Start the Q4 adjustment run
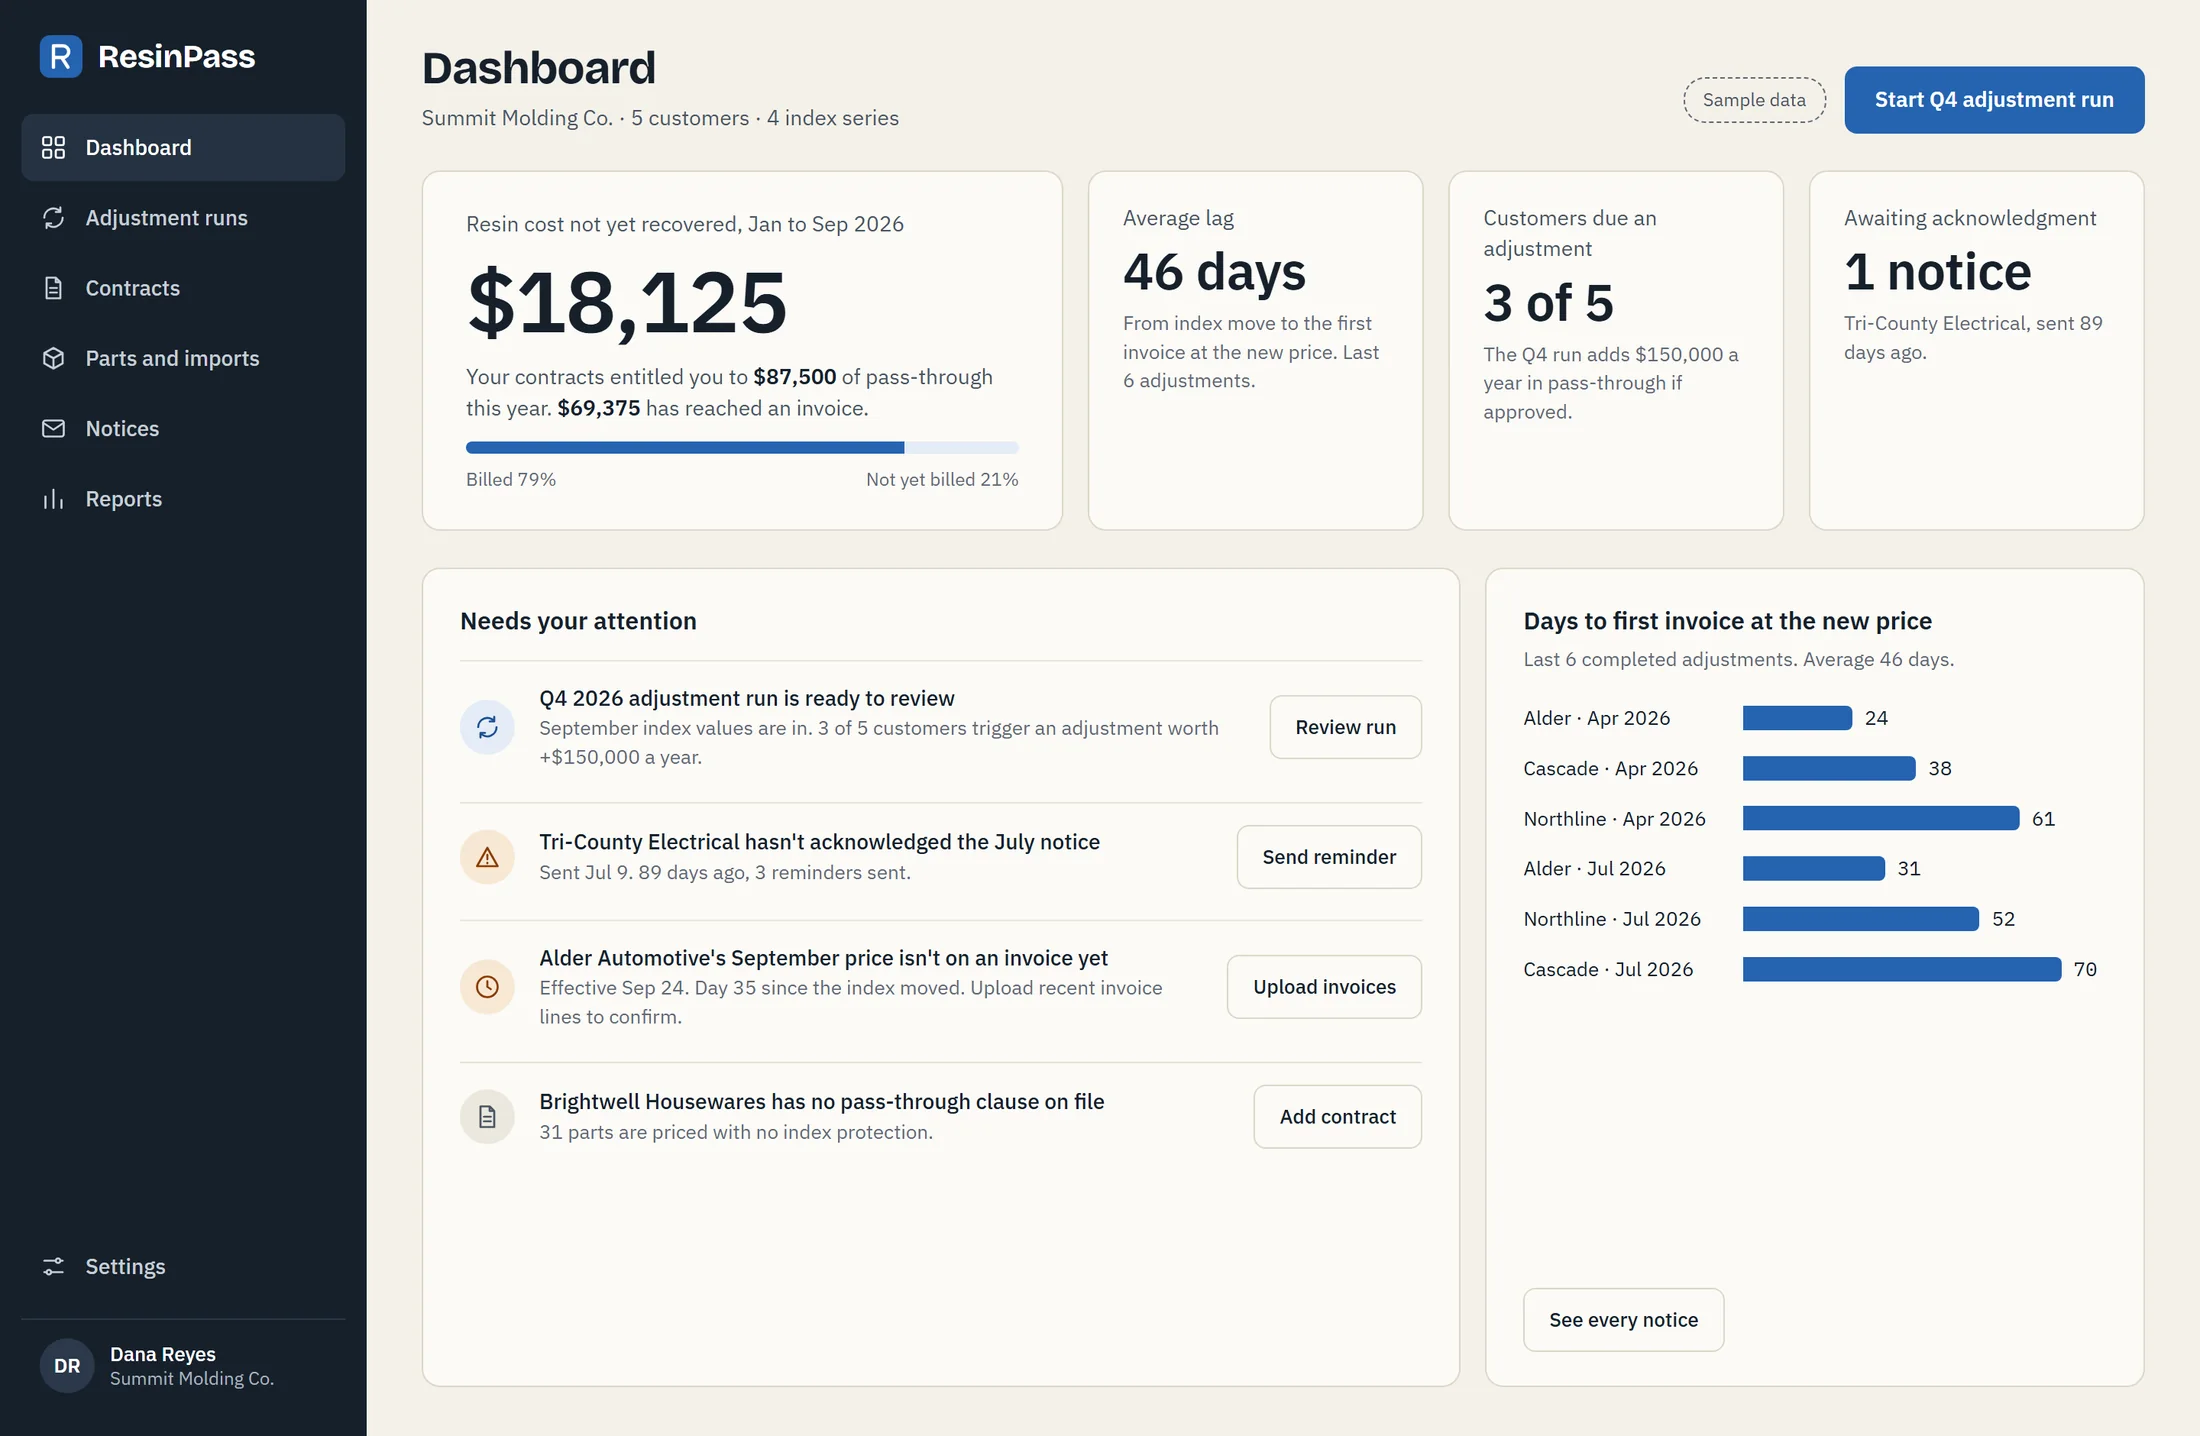2200x1436 pixels. tap(1994, 100)
